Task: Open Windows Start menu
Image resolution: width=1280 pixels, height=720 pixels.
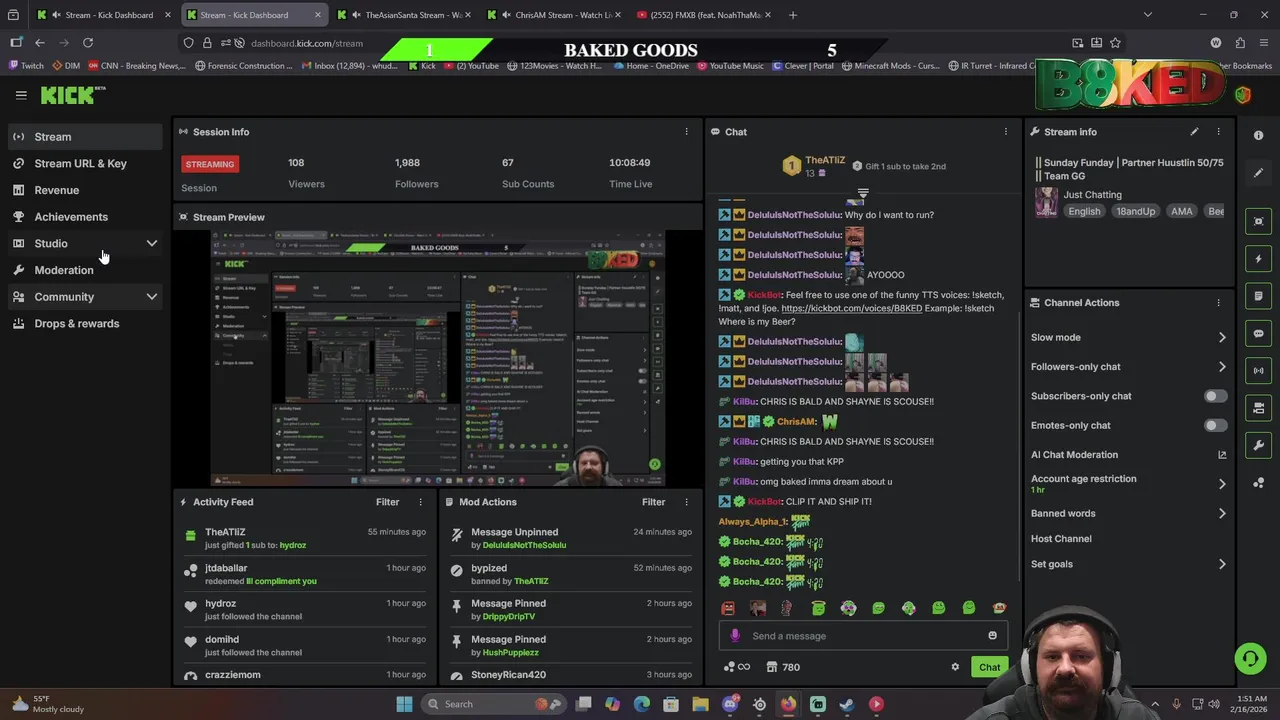Action: (x=404, y=704)
